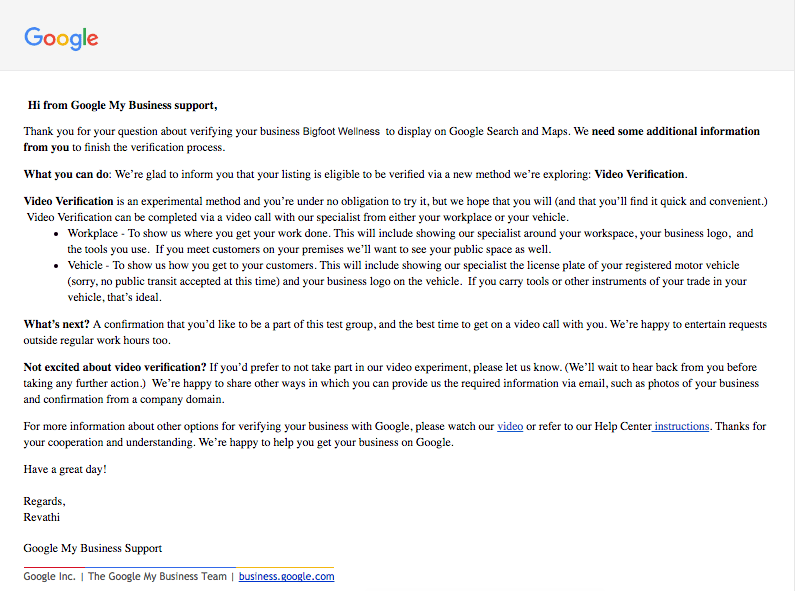This screenshot has height=591, width=797.
Task: Select the business name 'Bigfoot Wellness'
Action: (x=341, y=131)
